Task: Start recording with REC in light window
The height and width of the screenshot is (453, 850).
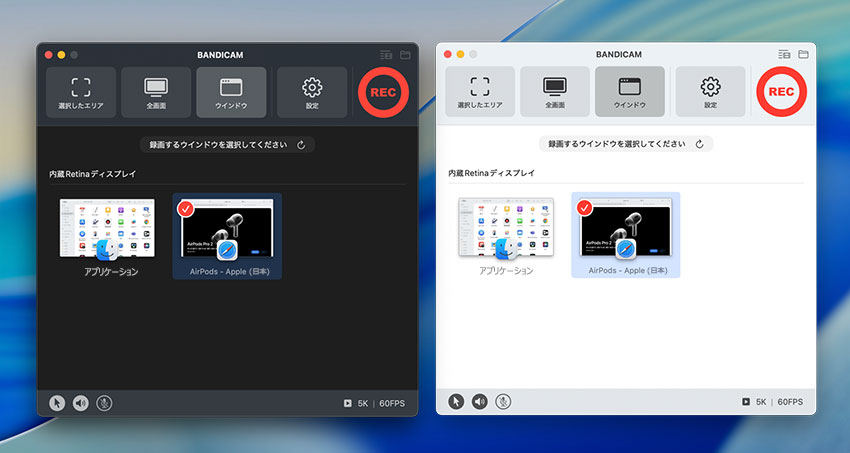Action: pos(781,92)
